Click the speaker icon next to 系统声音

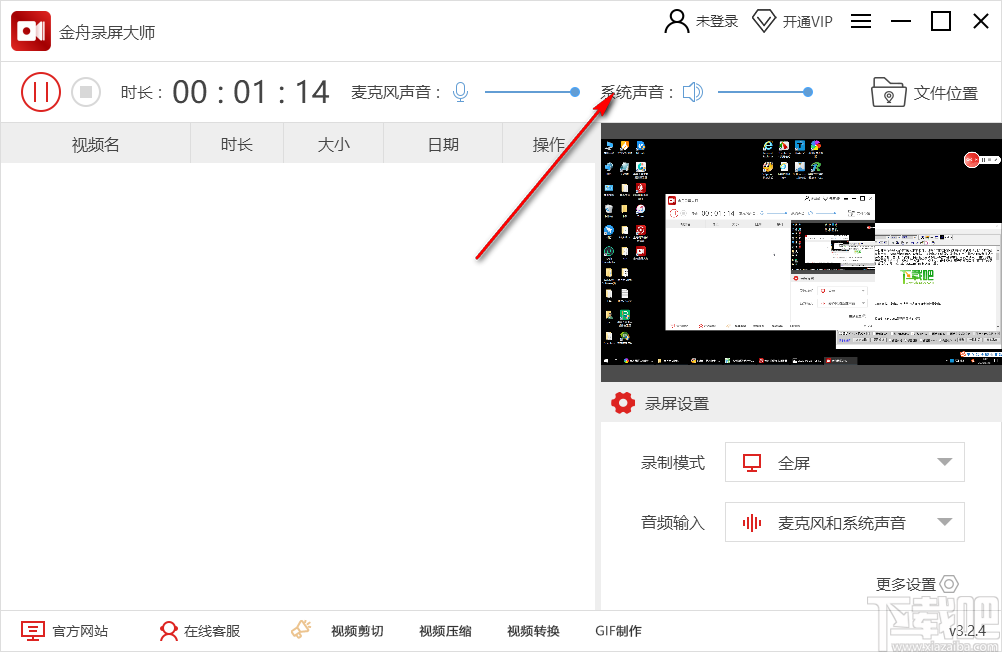(x=692, y=91)
